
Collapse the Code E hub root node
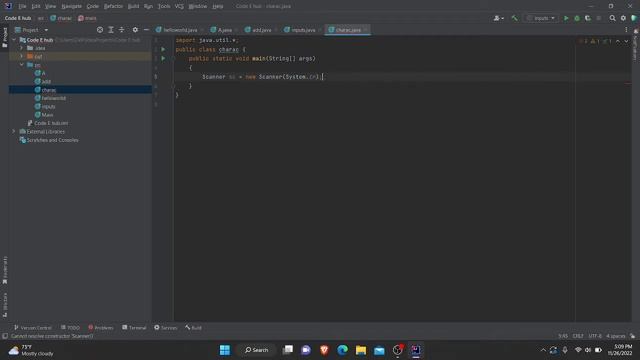click(x=14, y=40)
